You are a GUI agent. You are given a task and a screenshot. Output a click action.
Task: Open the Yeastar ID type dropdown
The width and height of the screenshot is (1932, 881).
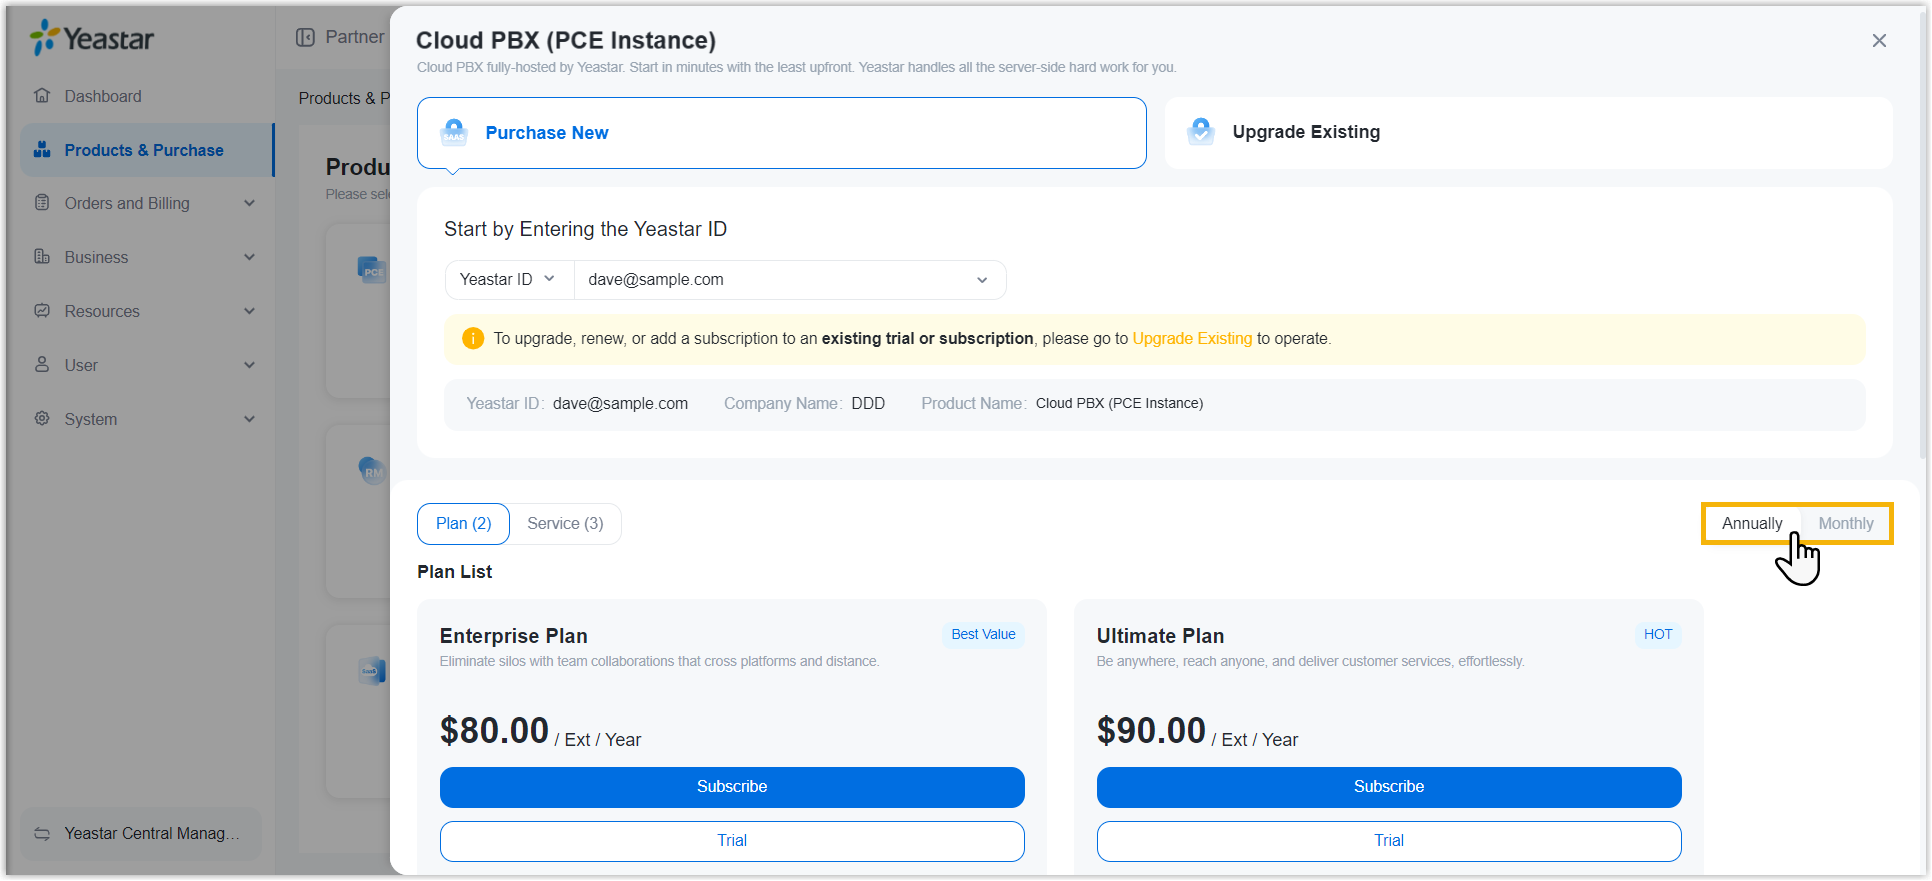tap(508, 280)
